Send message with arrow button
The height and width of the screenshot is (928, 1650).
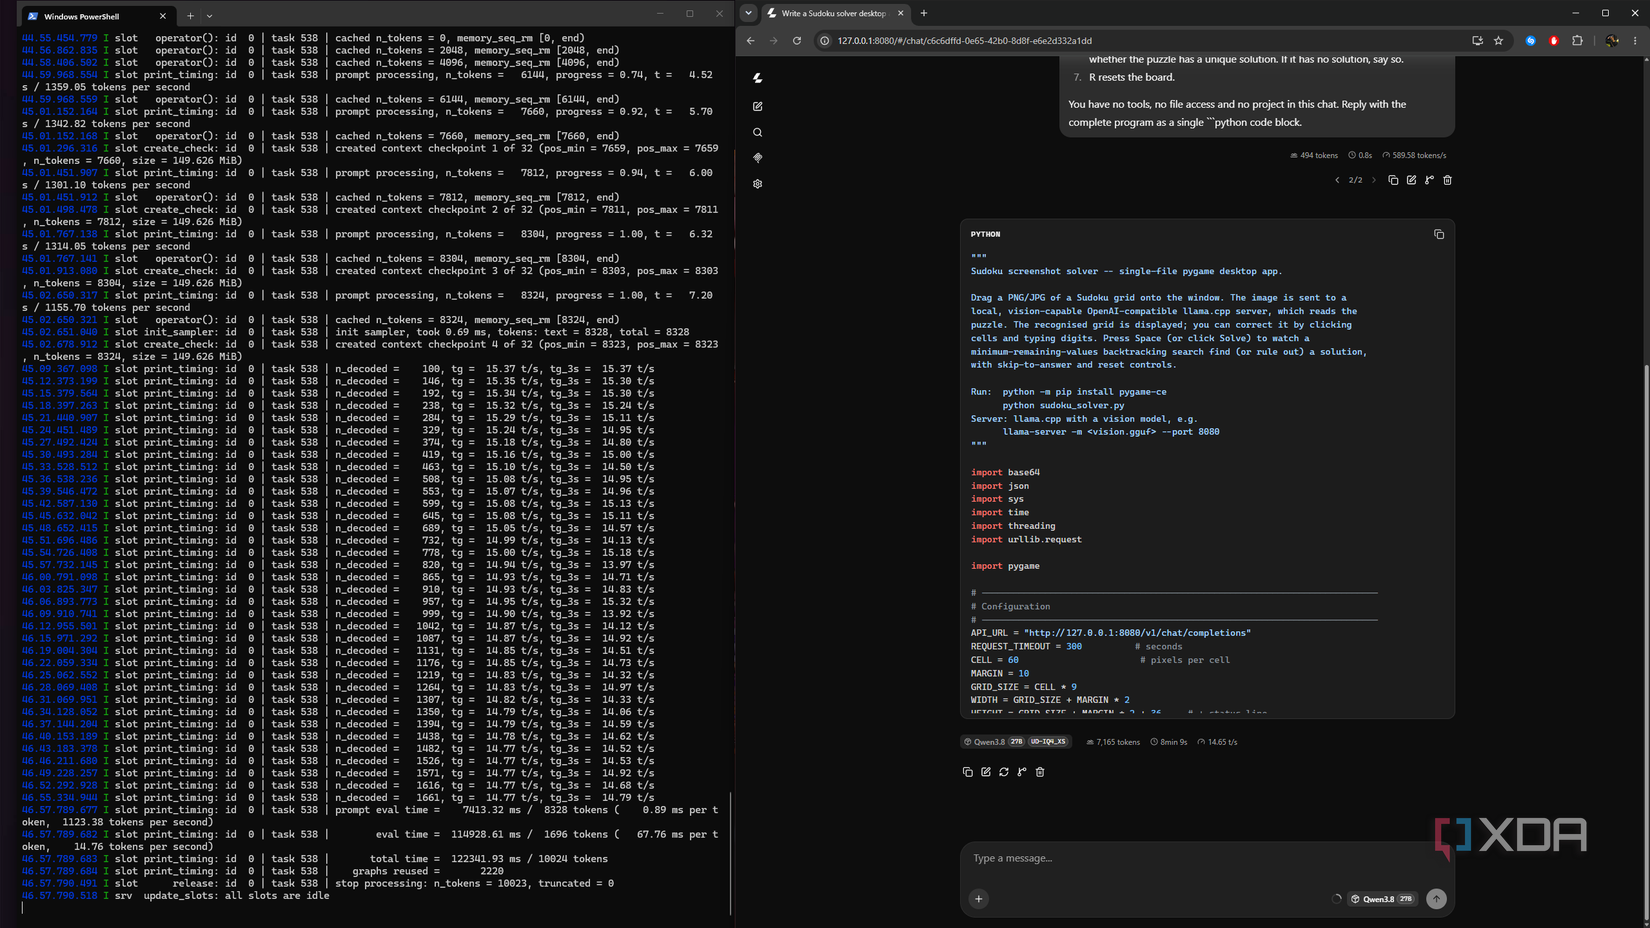click(x=1436, y=899)
